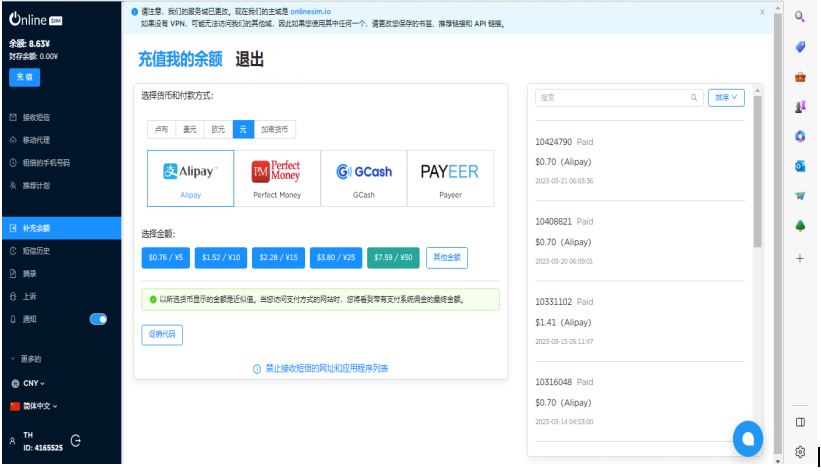Switch currency tab to 欧元
Image resolution: width=821 pixels, height=471 pixels.
pos(218,129)
